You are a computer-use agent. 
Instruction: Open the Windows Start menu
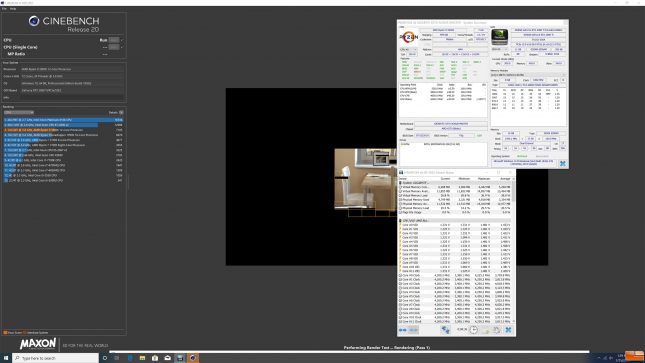pos(6,358)
